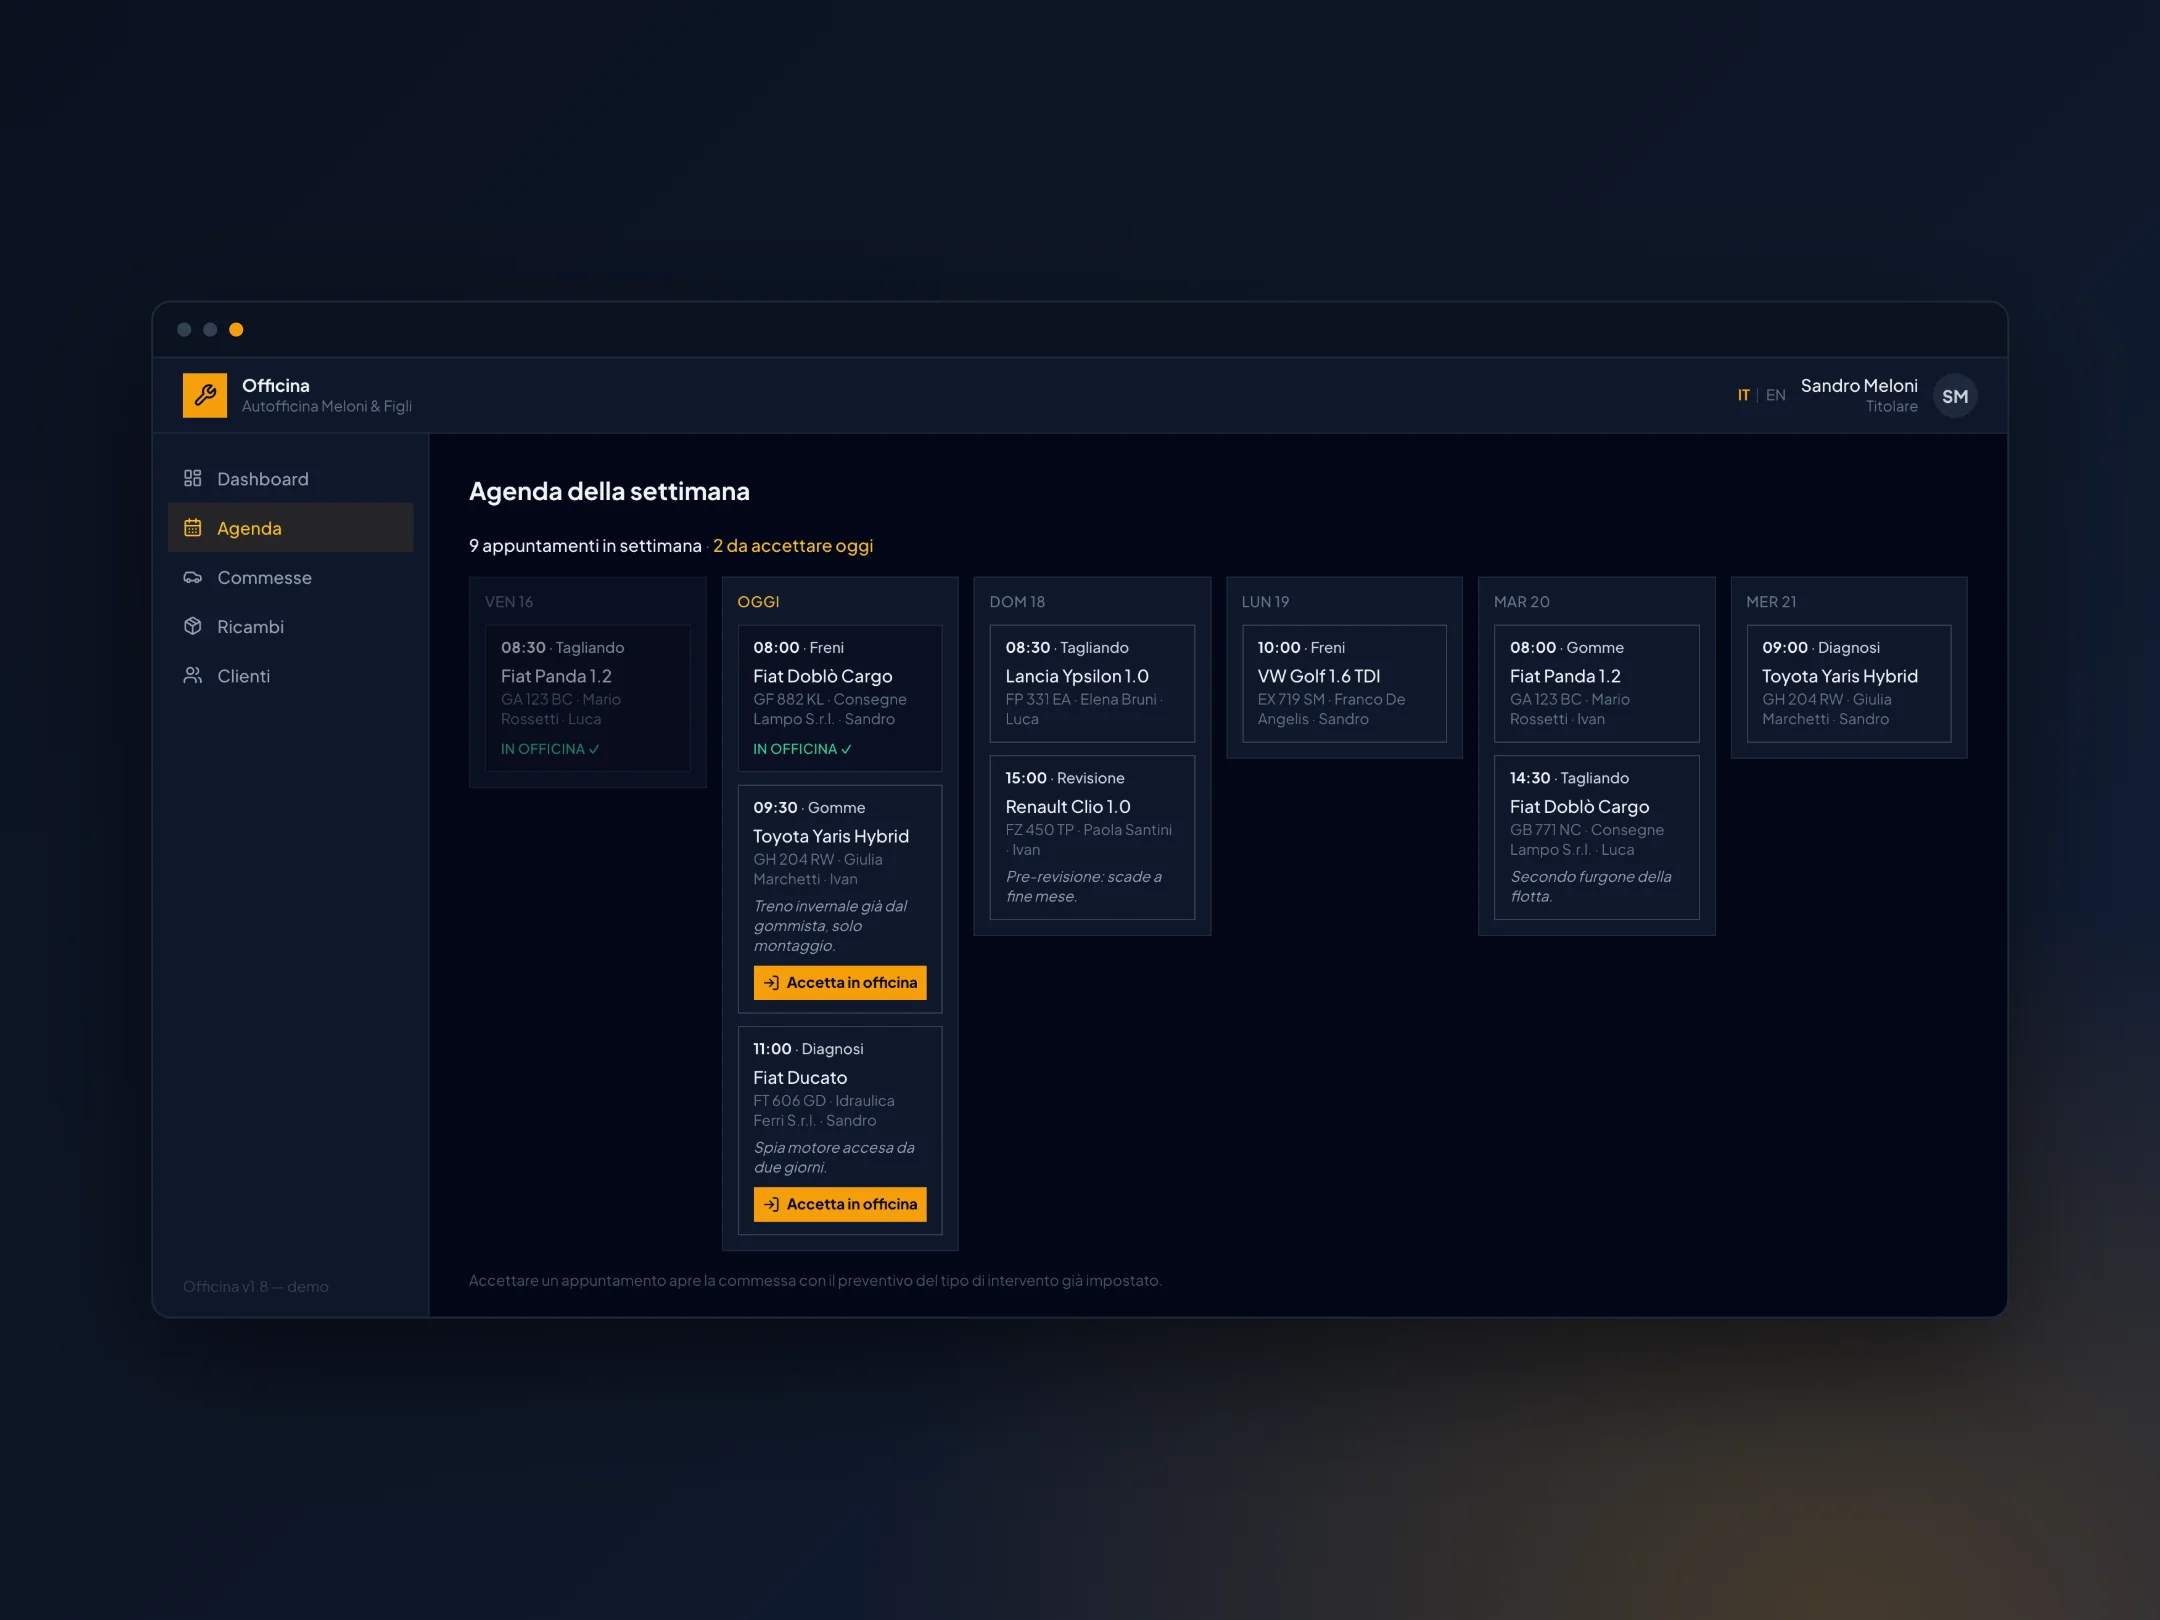Open today's 08:00 Fiat Doblò Cargo card
The width and height of the screenshot is (2160, 1620).
pyautogui.click(x=840, y=698)
